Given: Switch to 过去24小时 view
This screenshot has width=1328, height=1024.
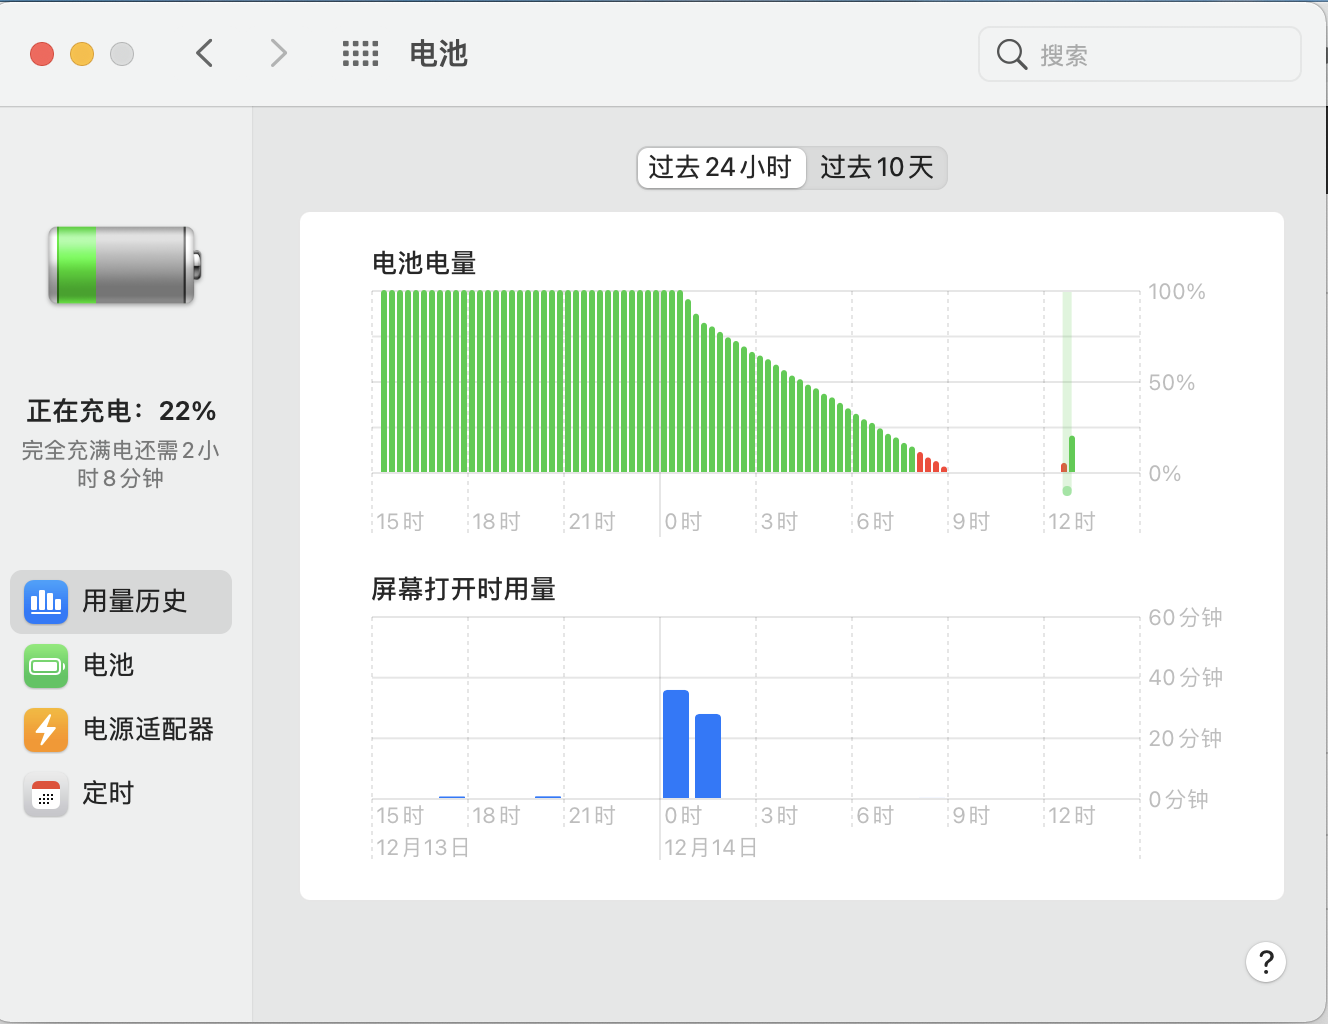Looking at the screenshot, I should click(x=720, y=168).
